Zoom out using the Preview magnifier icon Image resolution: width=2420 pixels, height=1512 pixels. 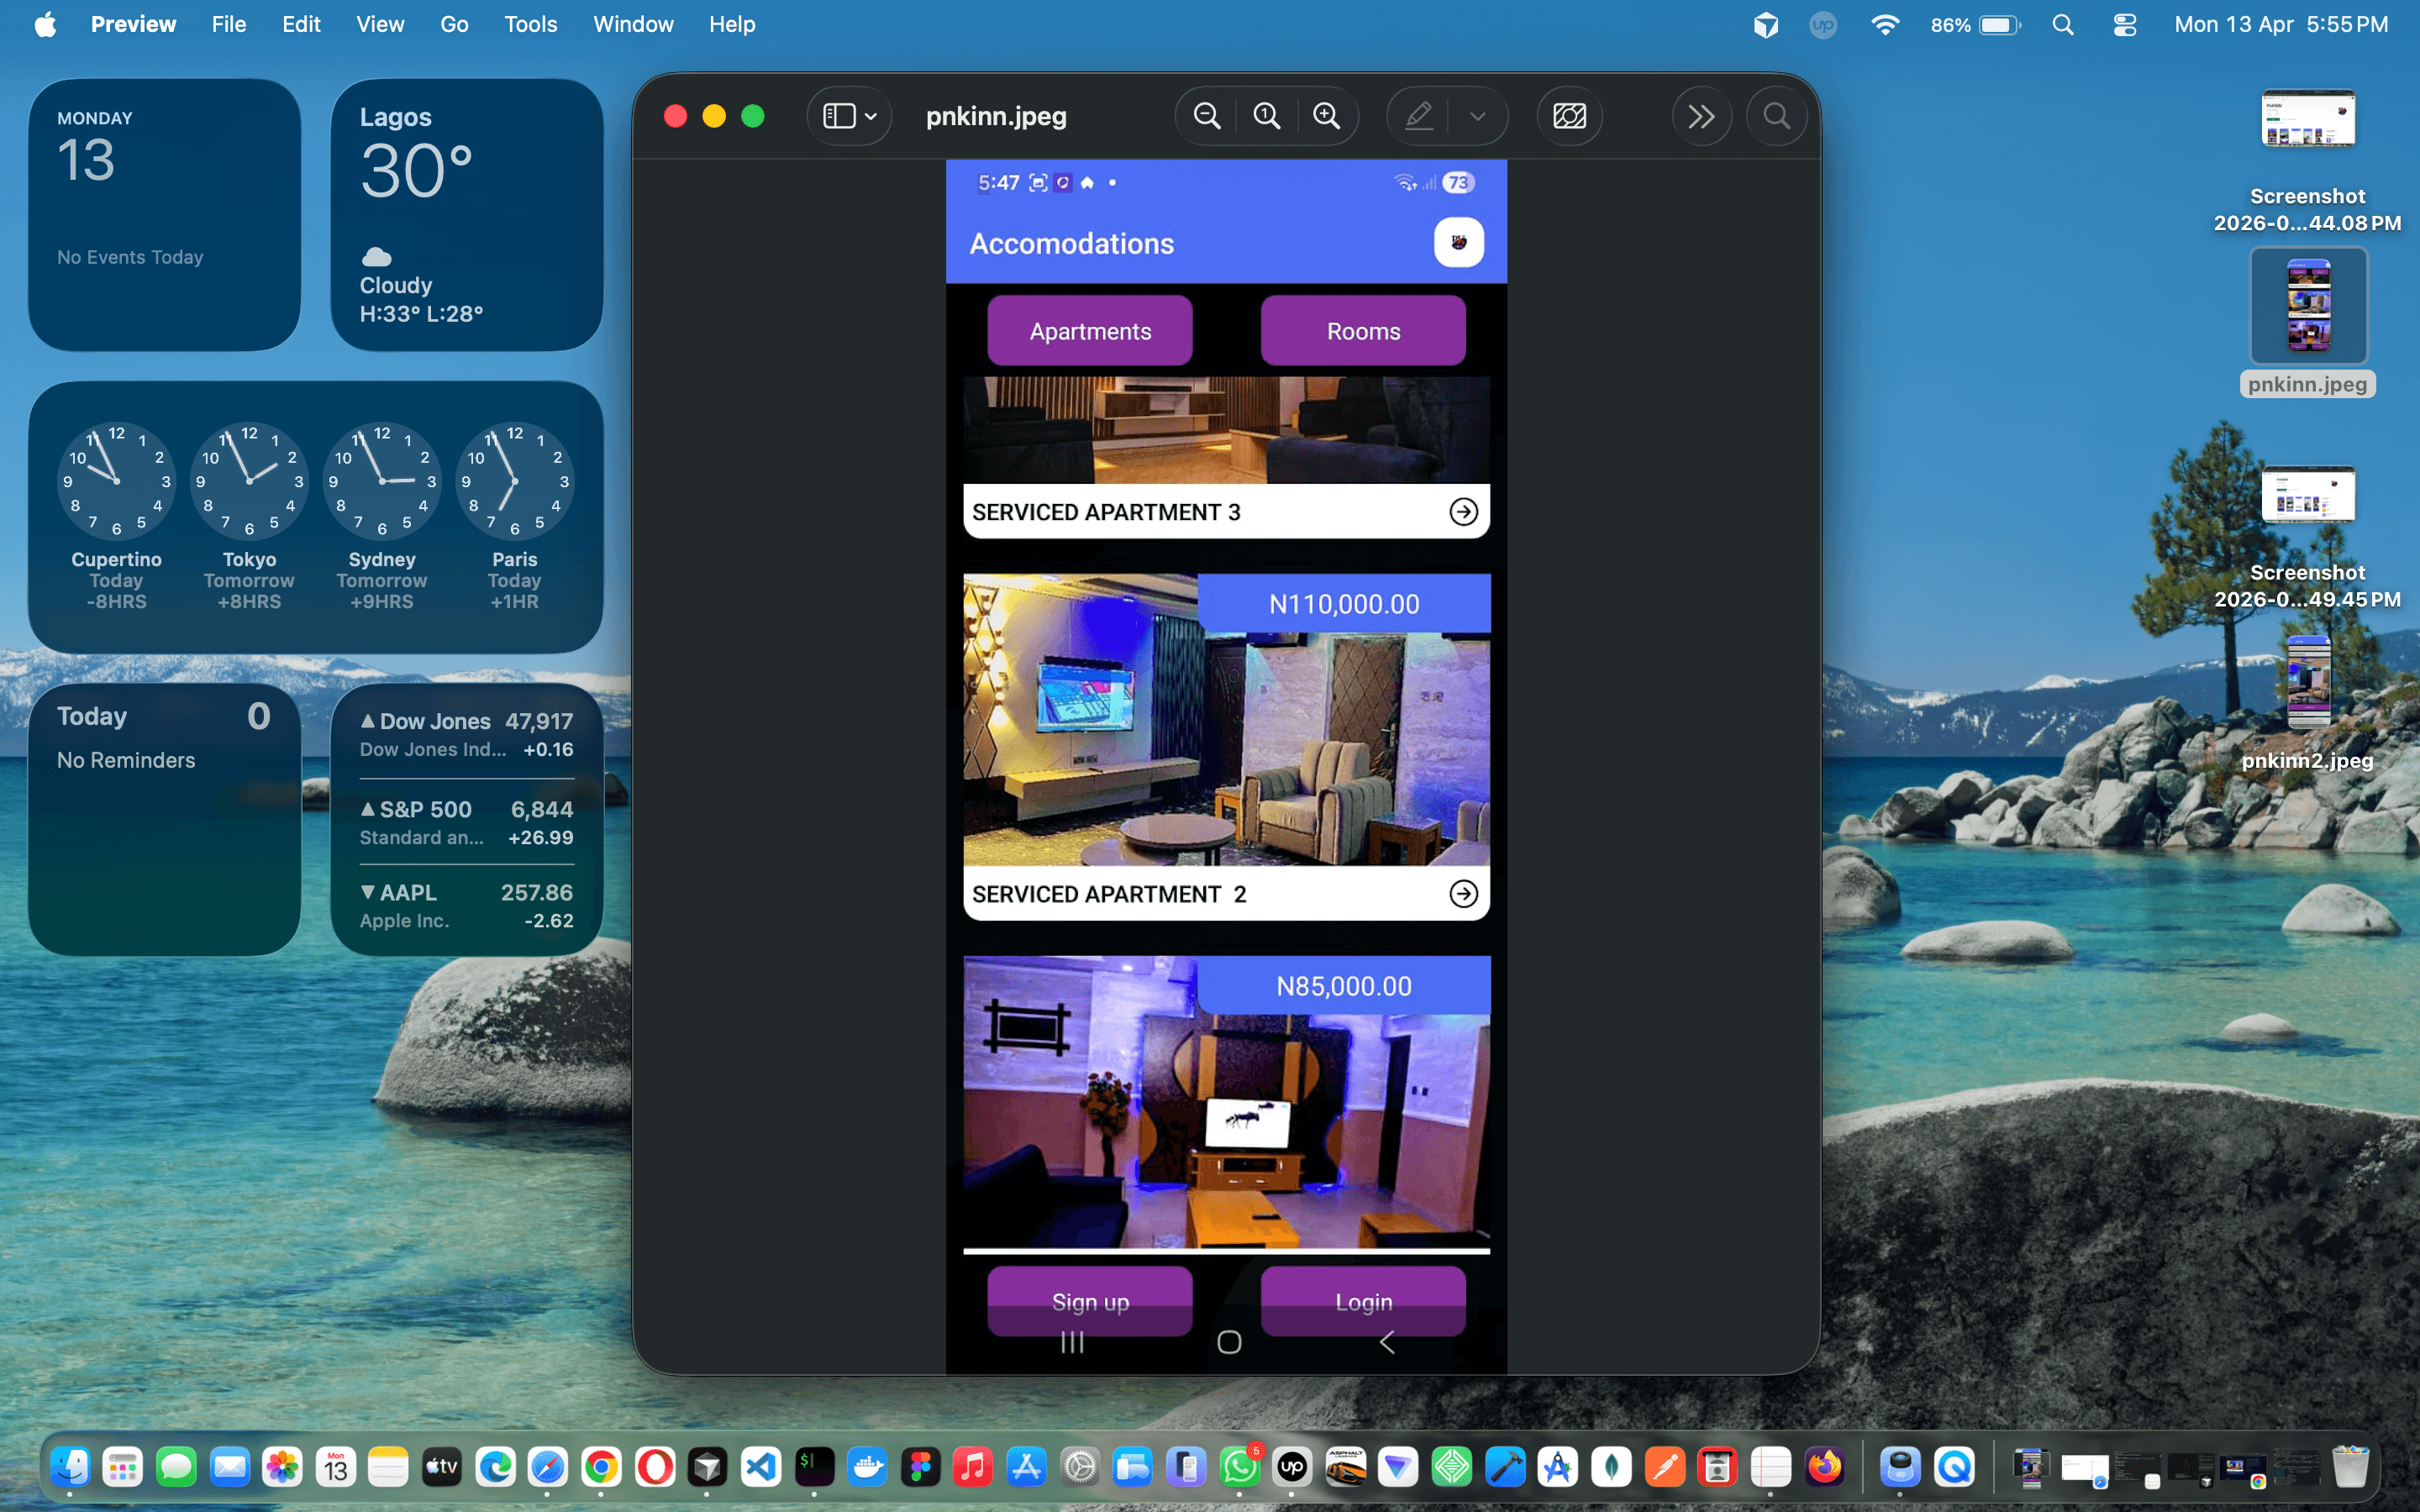tap(1207, 115)
